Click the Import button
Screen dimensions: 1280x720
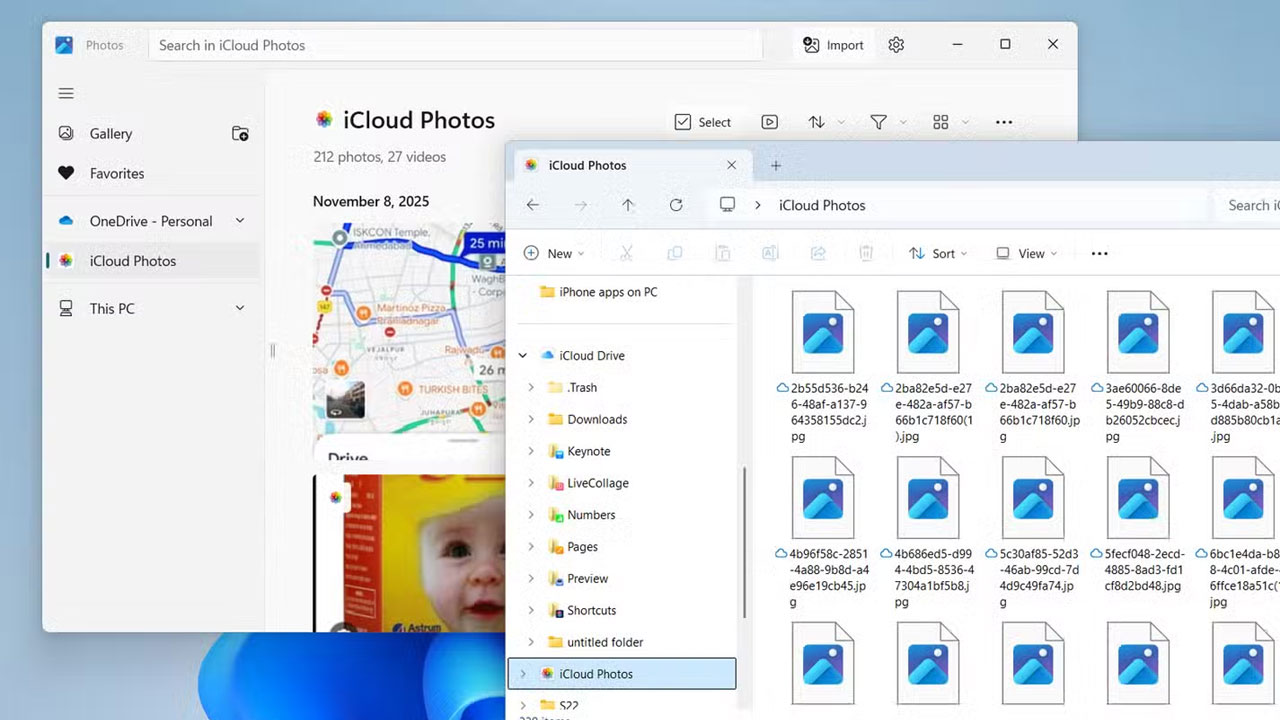click(833, 45)
